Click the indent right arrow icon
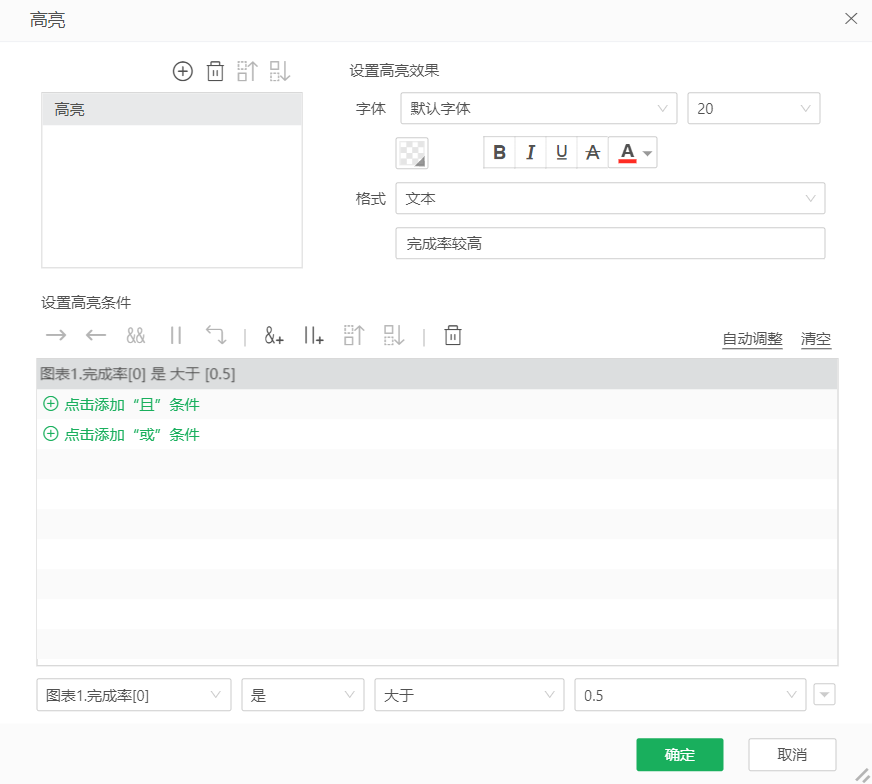The image size is (872, 784). tap(56, 336)
